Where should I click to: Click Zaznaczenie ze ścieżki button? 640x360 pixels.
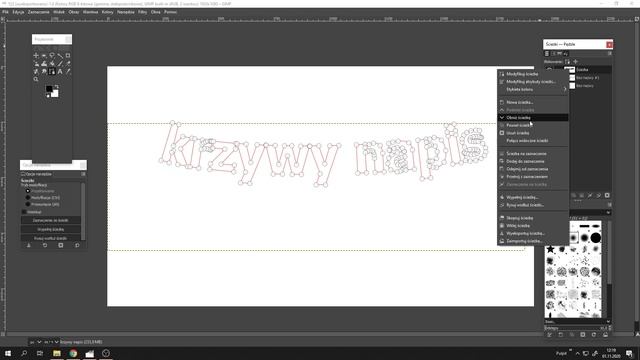point(51,220)
